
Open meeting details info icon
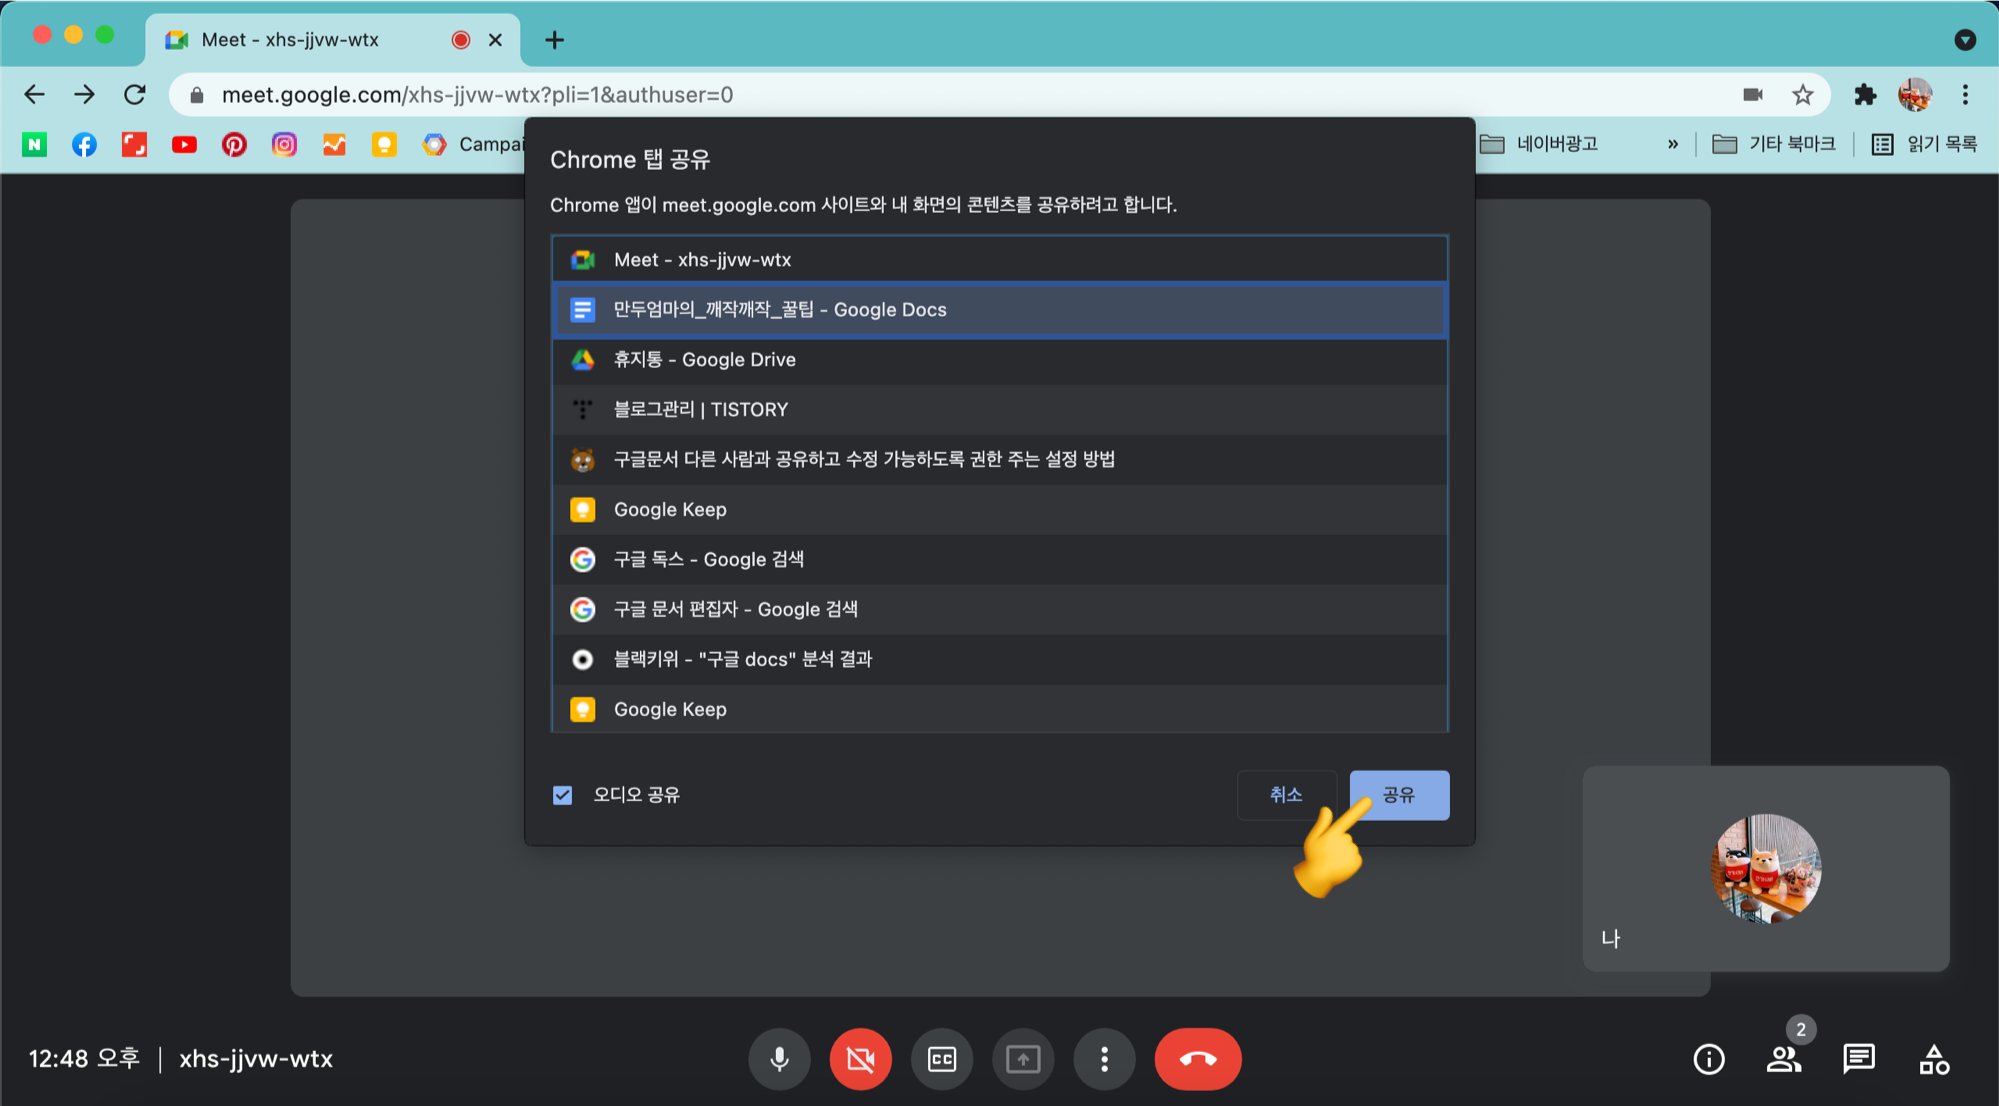[x=1708, y=1059]
